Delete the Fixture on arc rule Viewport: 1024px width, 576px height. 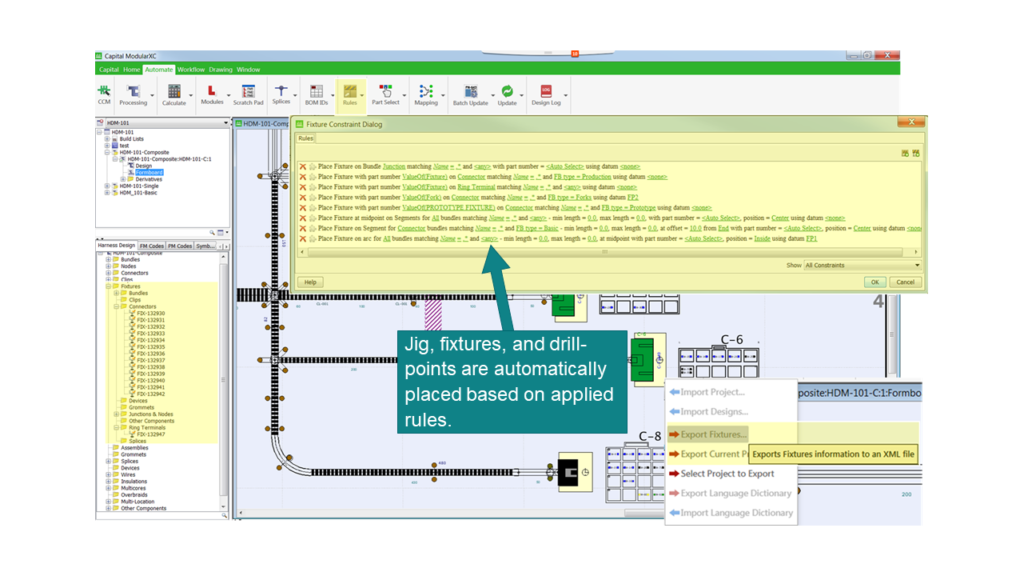click(x=303, y=239)
